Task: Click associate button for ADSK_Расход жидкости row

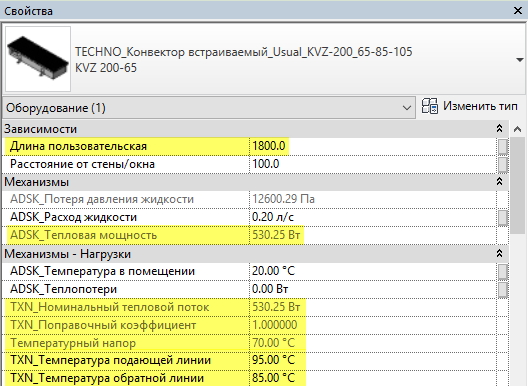Action: coord(502,218)
